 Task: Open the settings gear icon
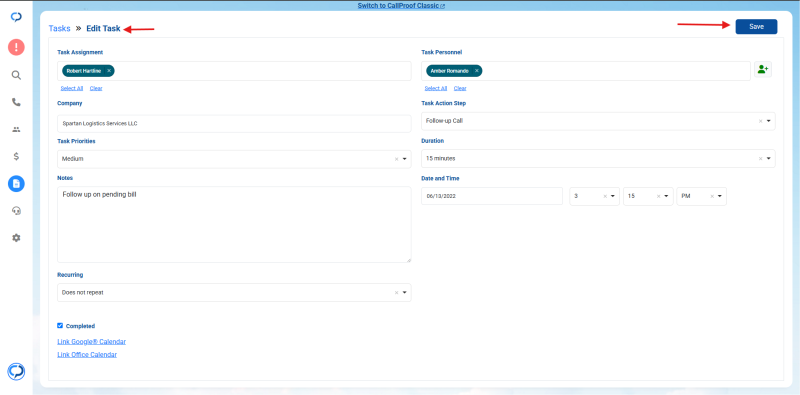(x=16, y=238)
